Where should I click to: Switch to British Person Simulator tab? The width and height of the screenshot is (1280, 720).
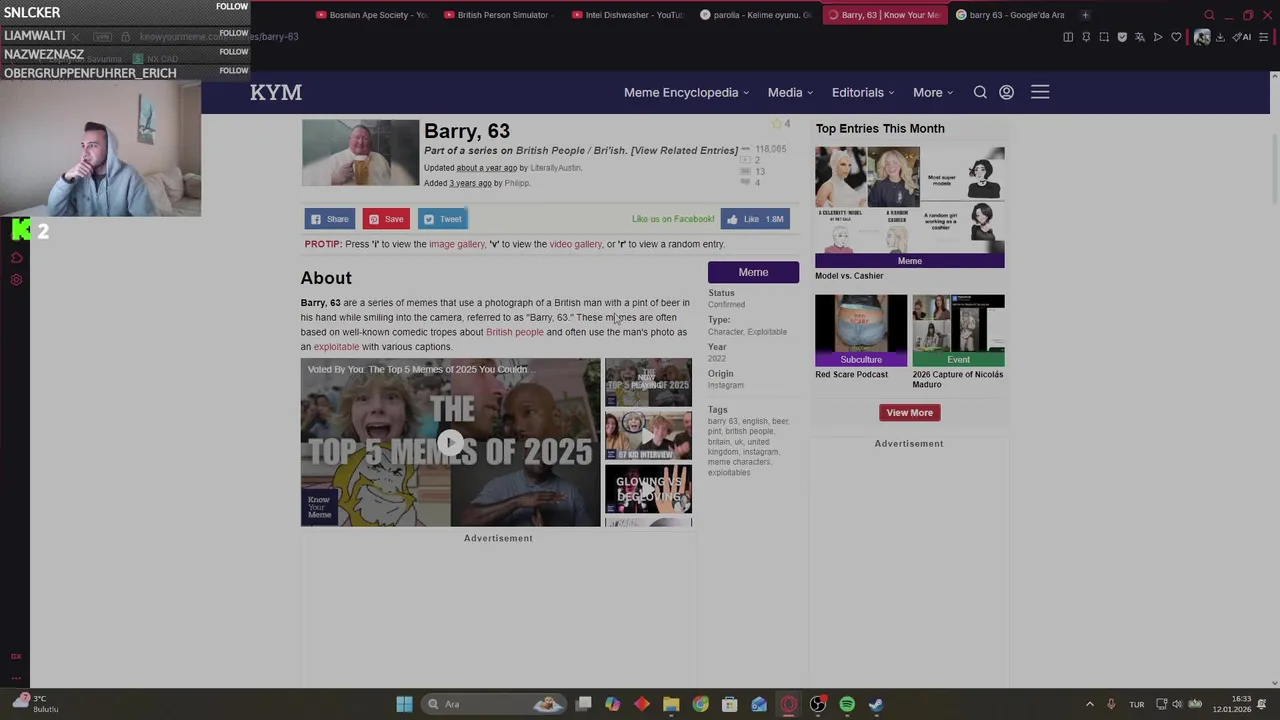click(x=500, y=15)
